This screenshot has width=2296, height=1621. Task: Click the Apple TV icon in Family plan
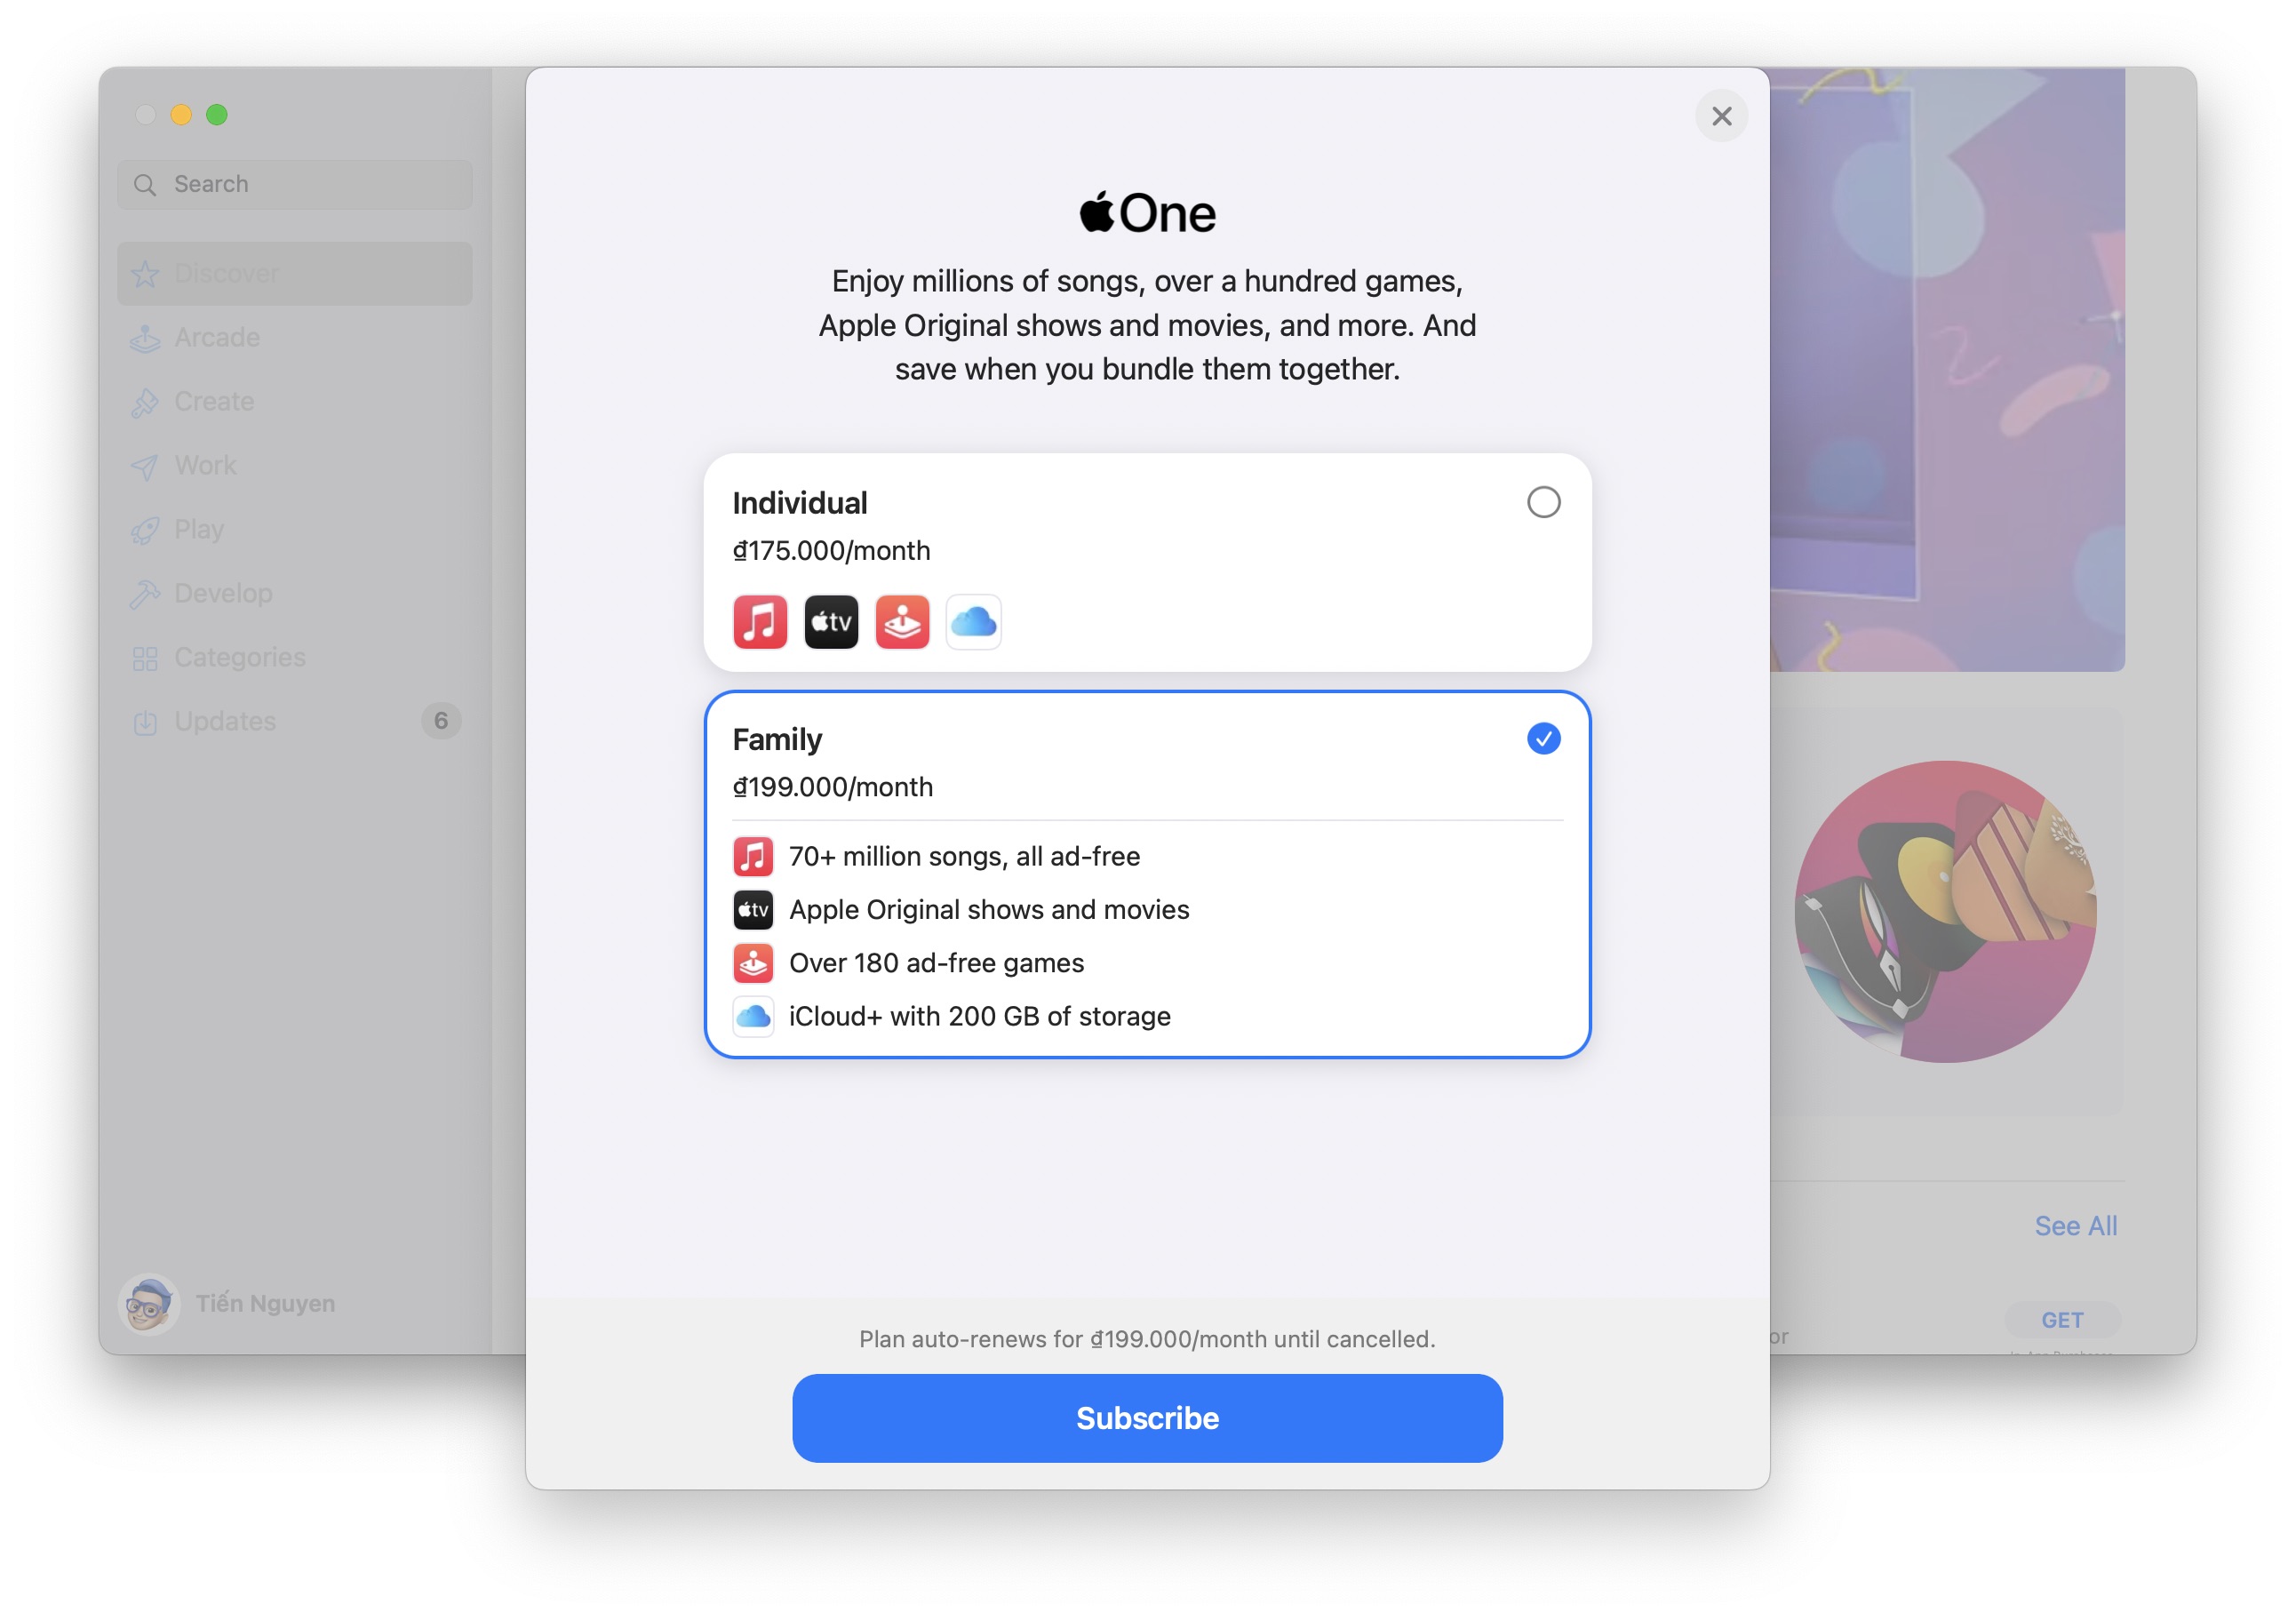753,909
